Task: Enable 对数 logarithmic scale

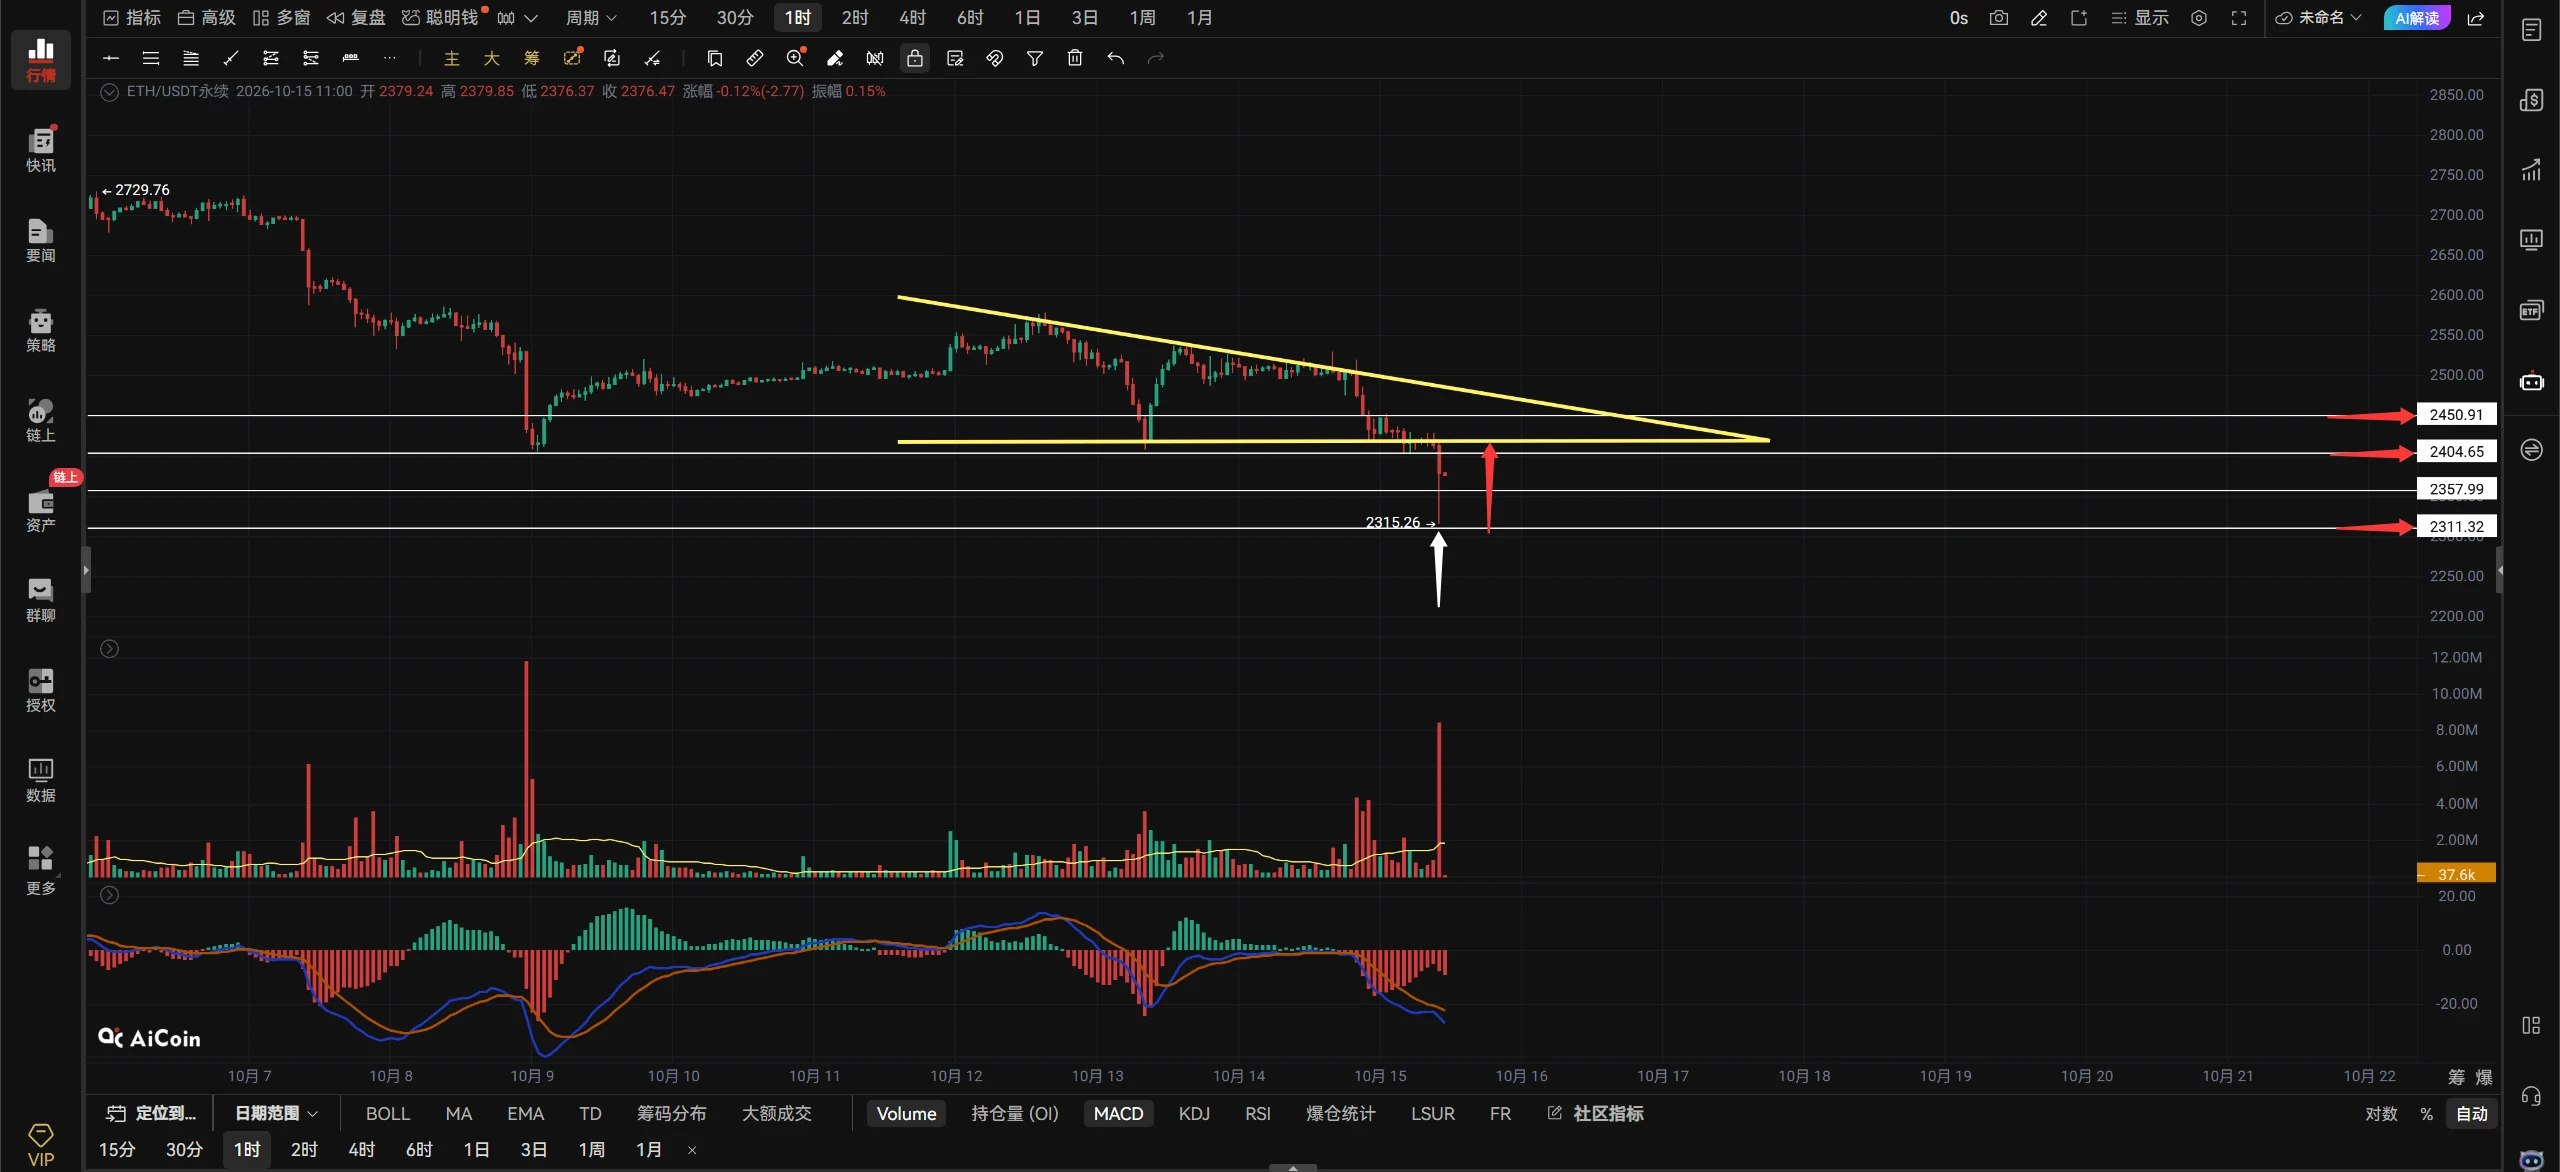Action: (x=2381, y=1113)
